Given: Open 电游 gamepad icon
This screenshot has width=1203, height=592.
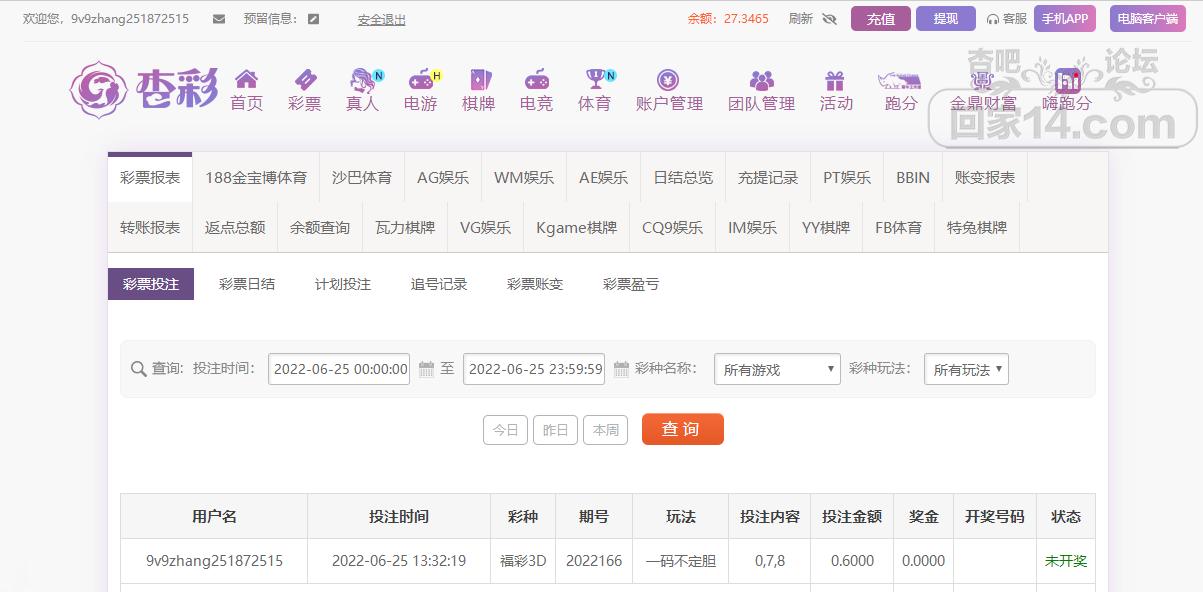Looking at the screenshot, I should [421, 79].
